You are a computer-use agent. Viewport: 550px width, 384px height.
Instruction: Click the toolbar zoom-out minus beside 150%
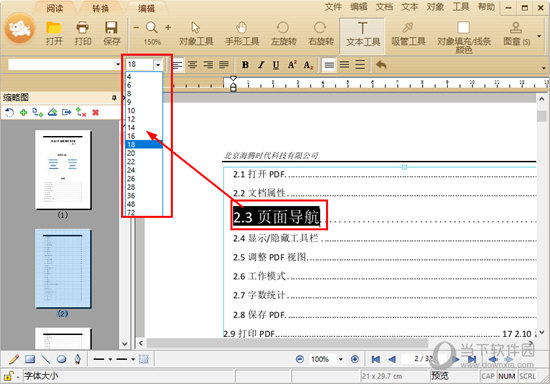[136, 28]
